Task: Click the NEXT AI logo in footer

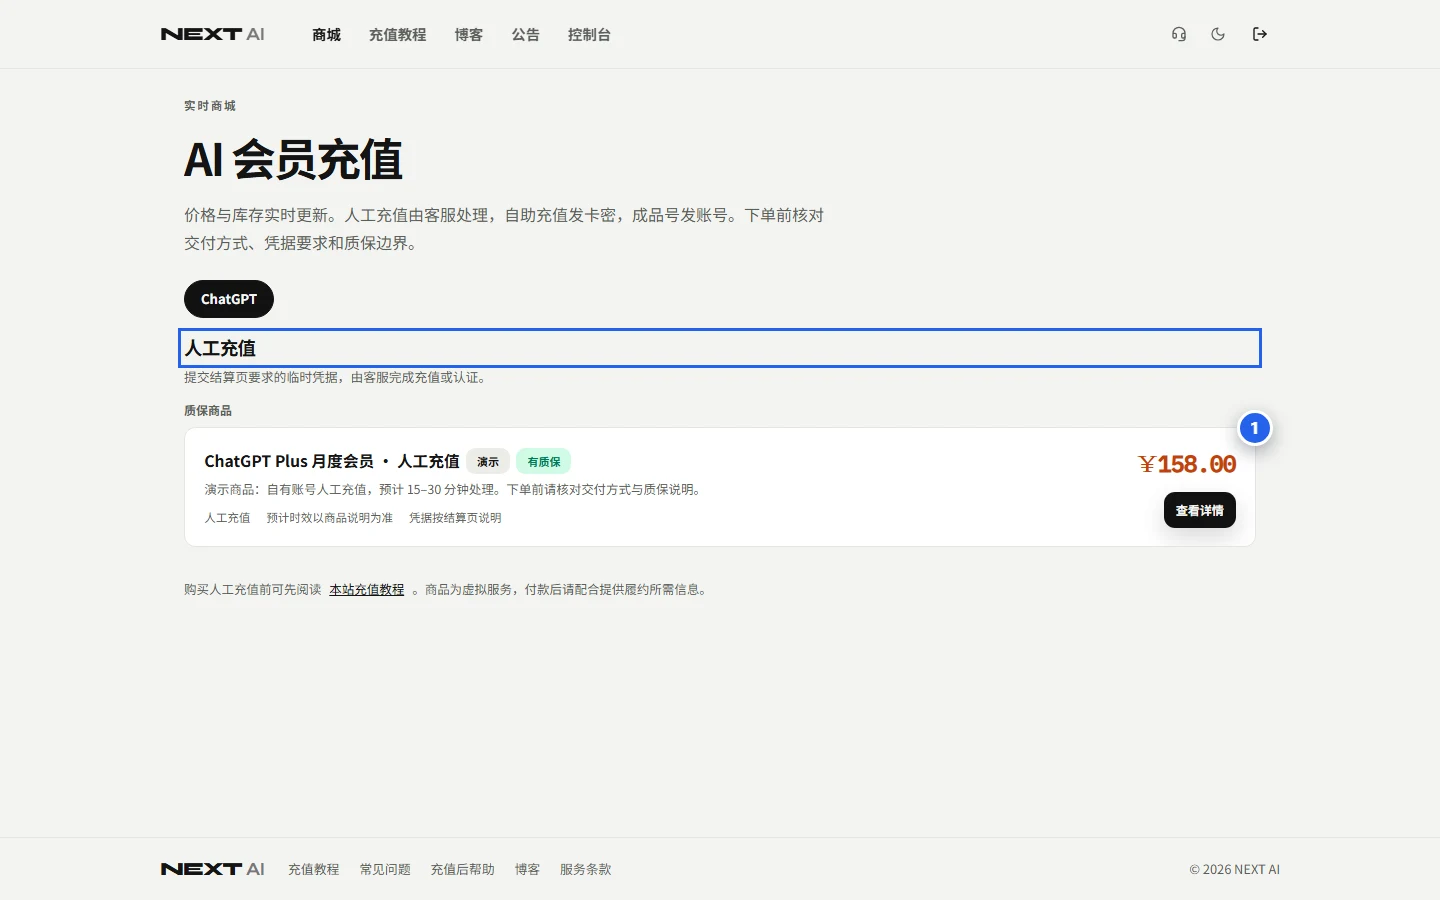Action: click(x=212, y=869)
